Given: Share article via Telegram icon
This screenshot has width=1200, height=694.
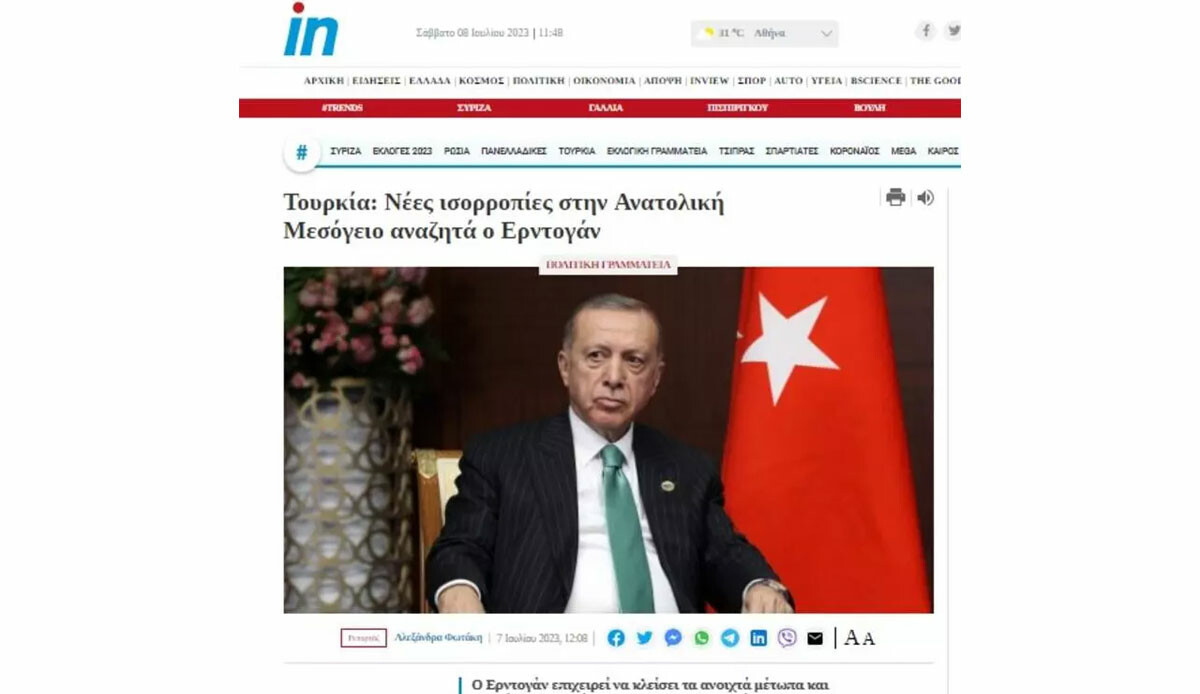Looking at the screenshot, I should [x=730, y=637].
